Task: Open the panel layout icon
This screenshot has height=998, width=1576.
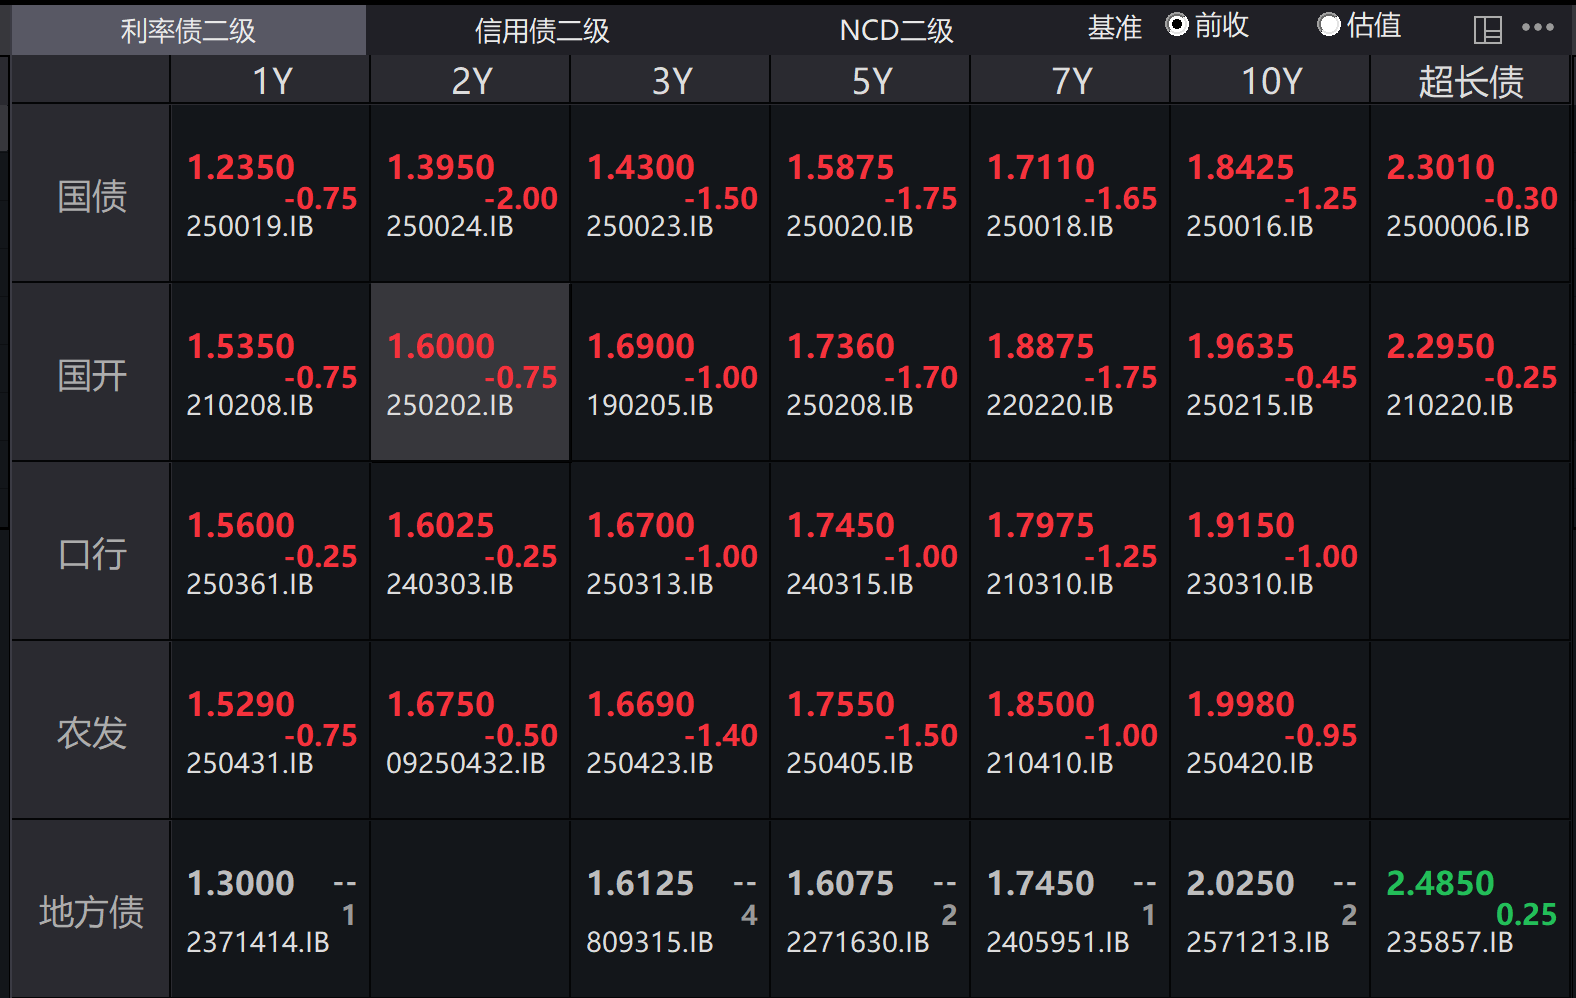Action: 1487,30
